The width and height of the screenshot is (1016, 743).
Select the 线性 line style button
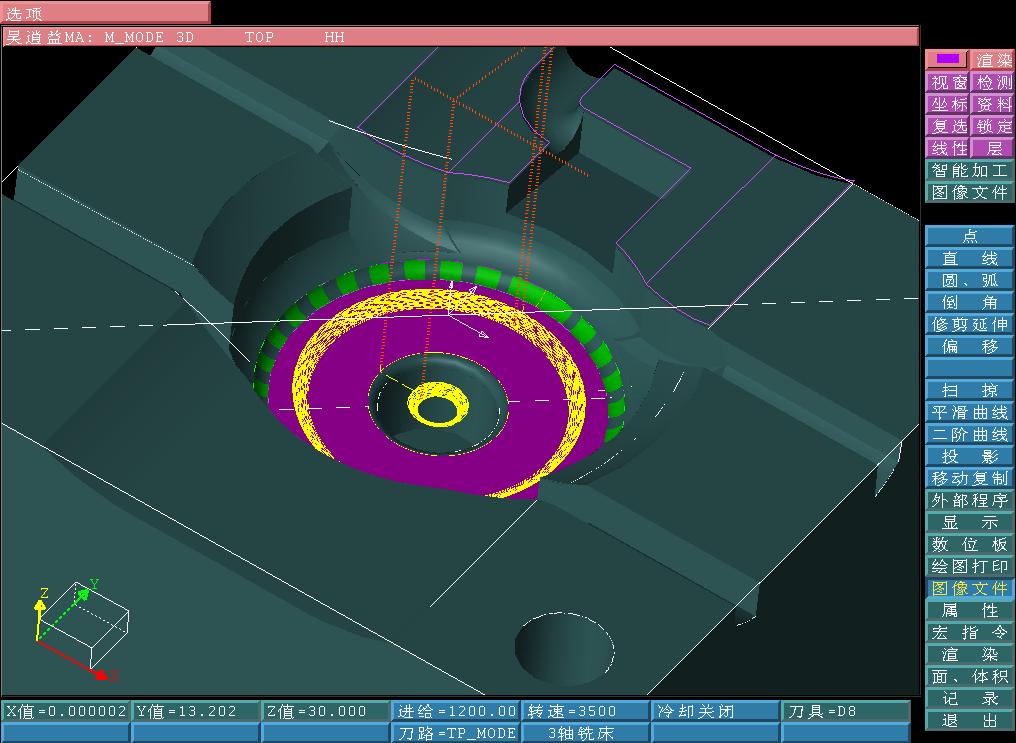pyautogui.click(x=948, y=148)
